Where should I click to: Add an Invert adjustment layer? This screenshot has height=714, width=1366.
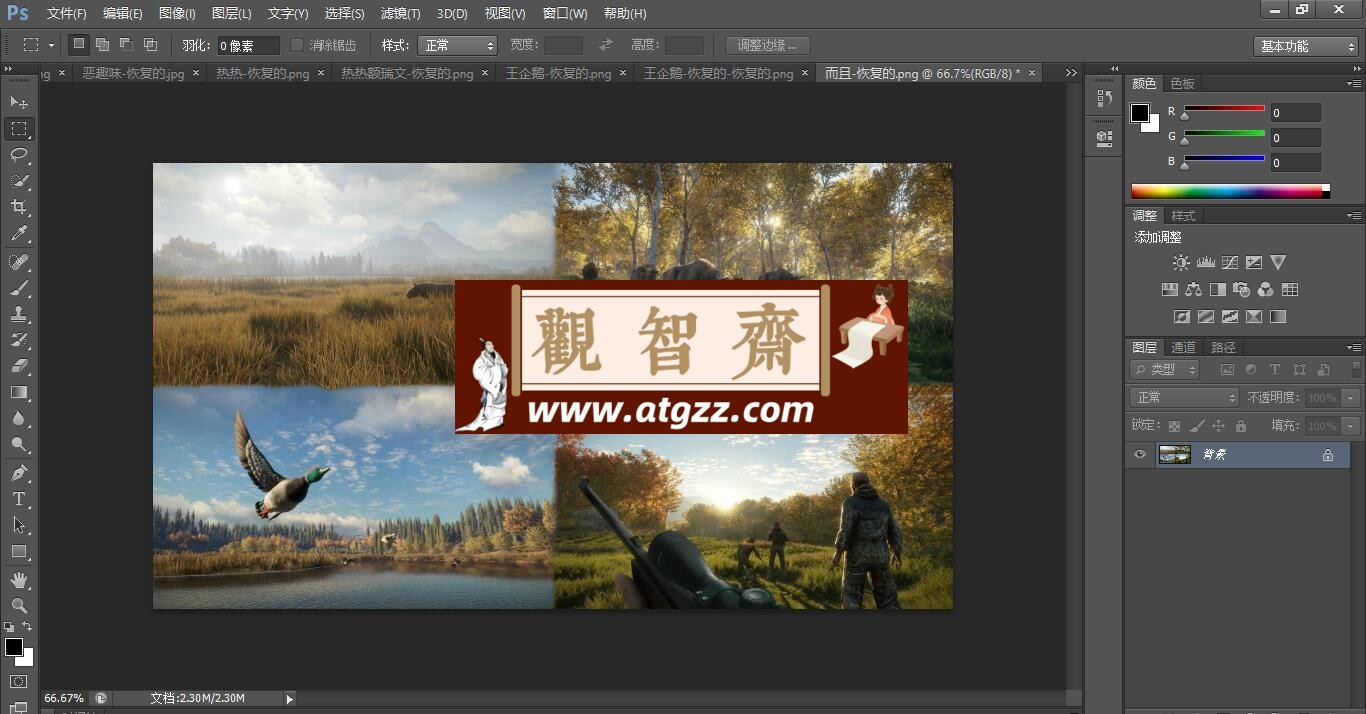1181,316
